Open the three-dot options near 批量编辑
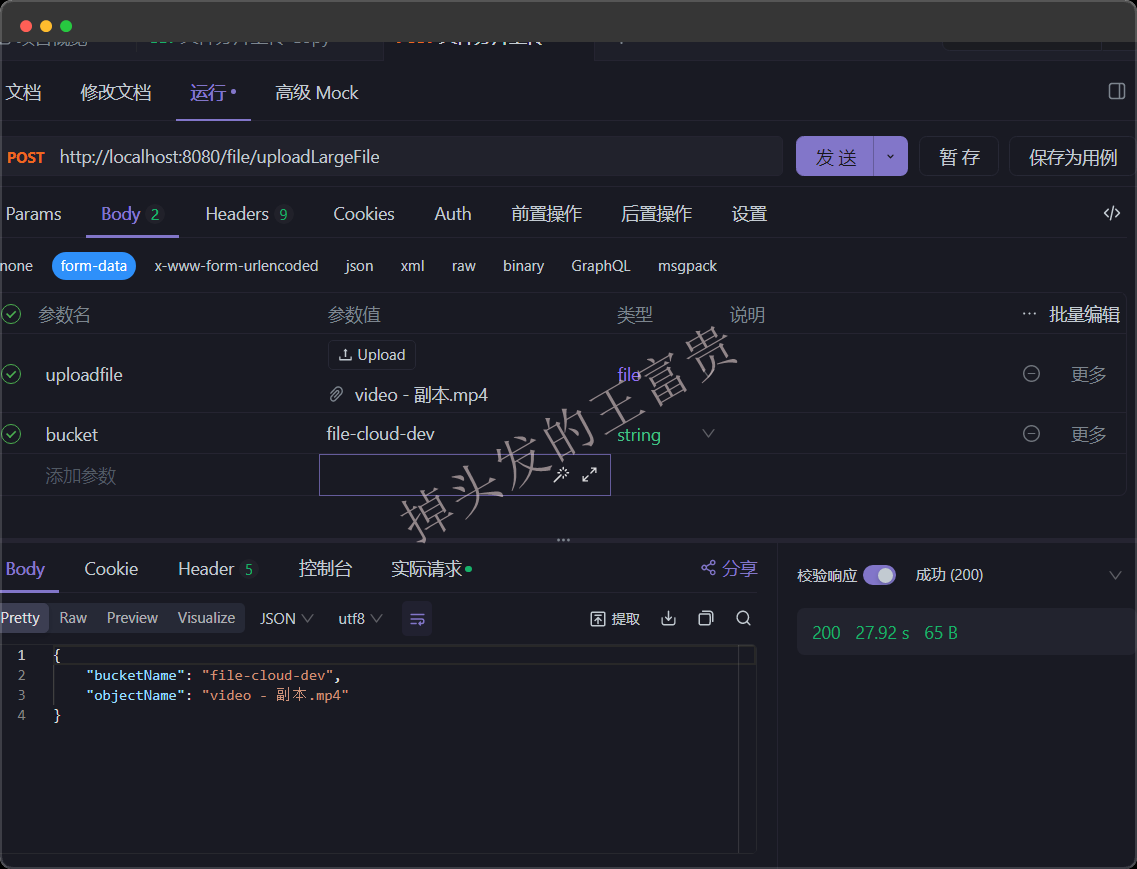The image size is (1137, 869). pyautogui.click(x=1029, y=314)
